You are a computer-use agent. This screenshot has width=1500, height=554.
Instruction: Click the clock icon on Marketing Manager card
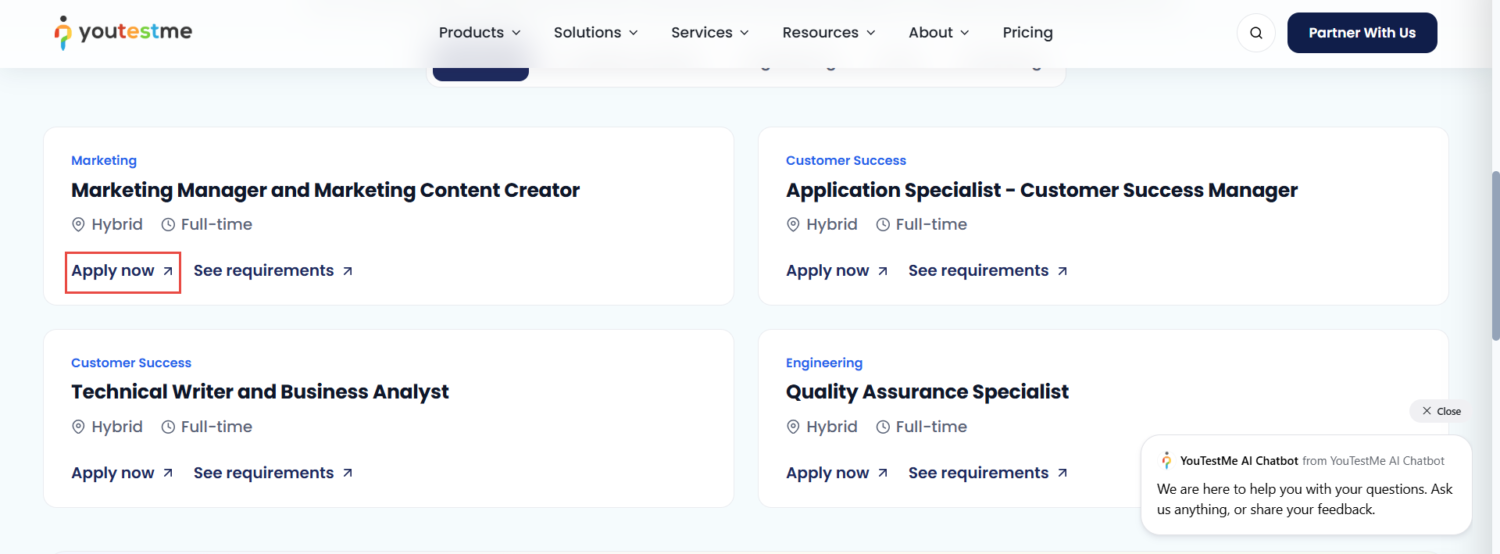[168, 225]
